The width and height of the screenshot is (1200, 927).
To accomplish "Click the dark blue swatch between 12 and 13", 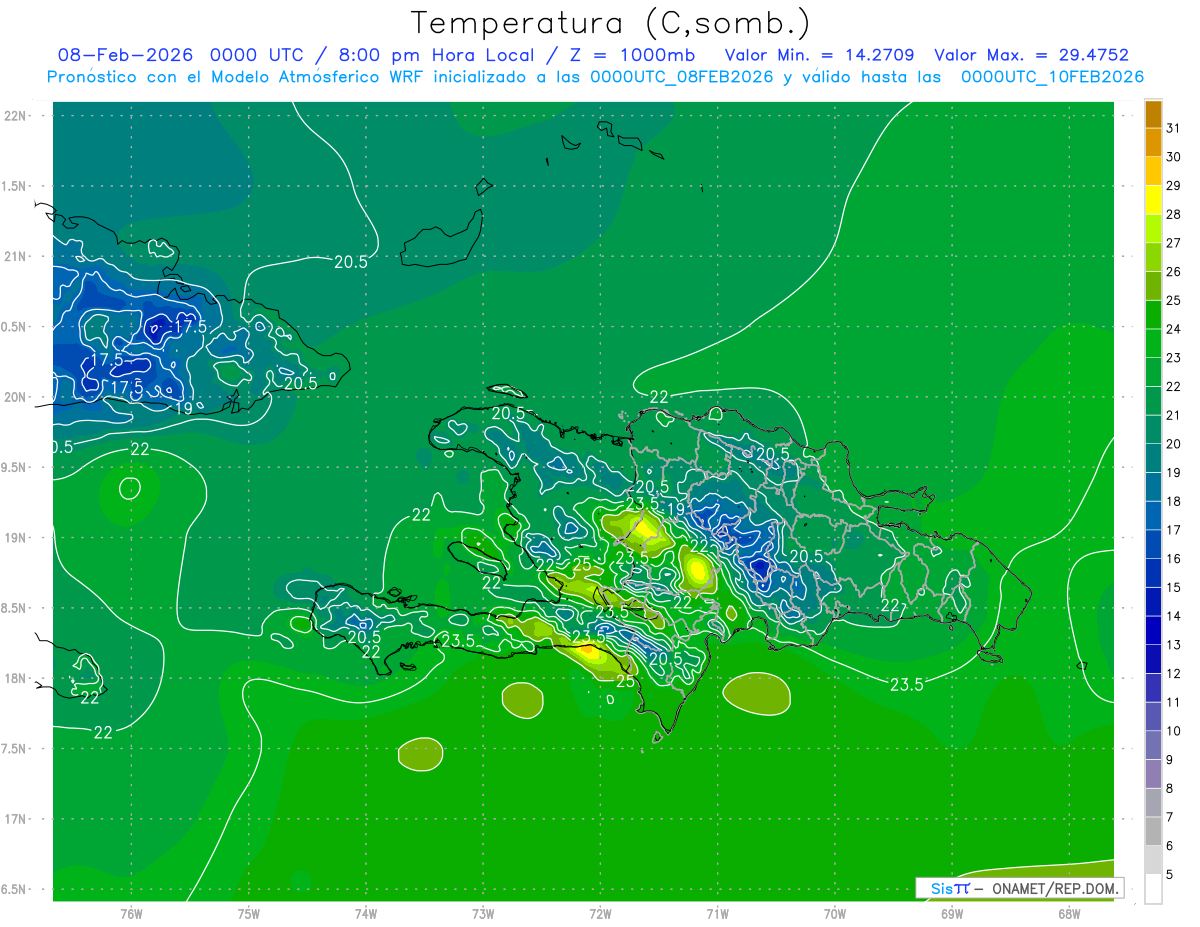I will tap(1153, 659).
